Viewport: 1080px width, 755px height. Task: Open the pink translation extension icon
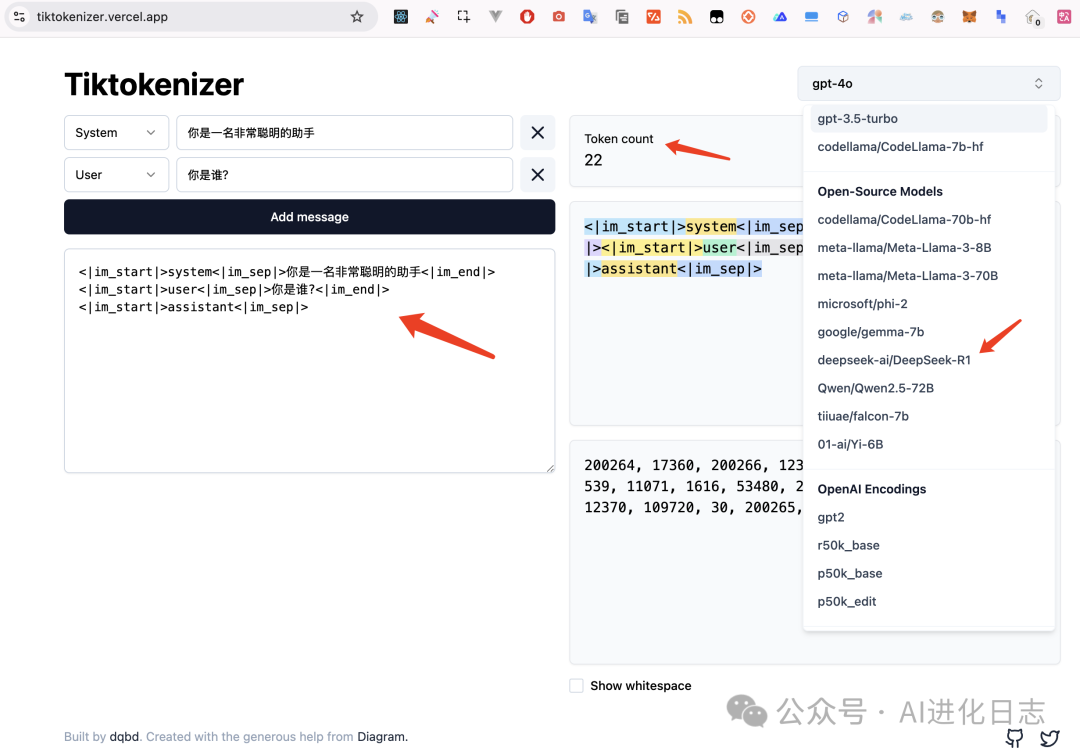click(1064, 17)
